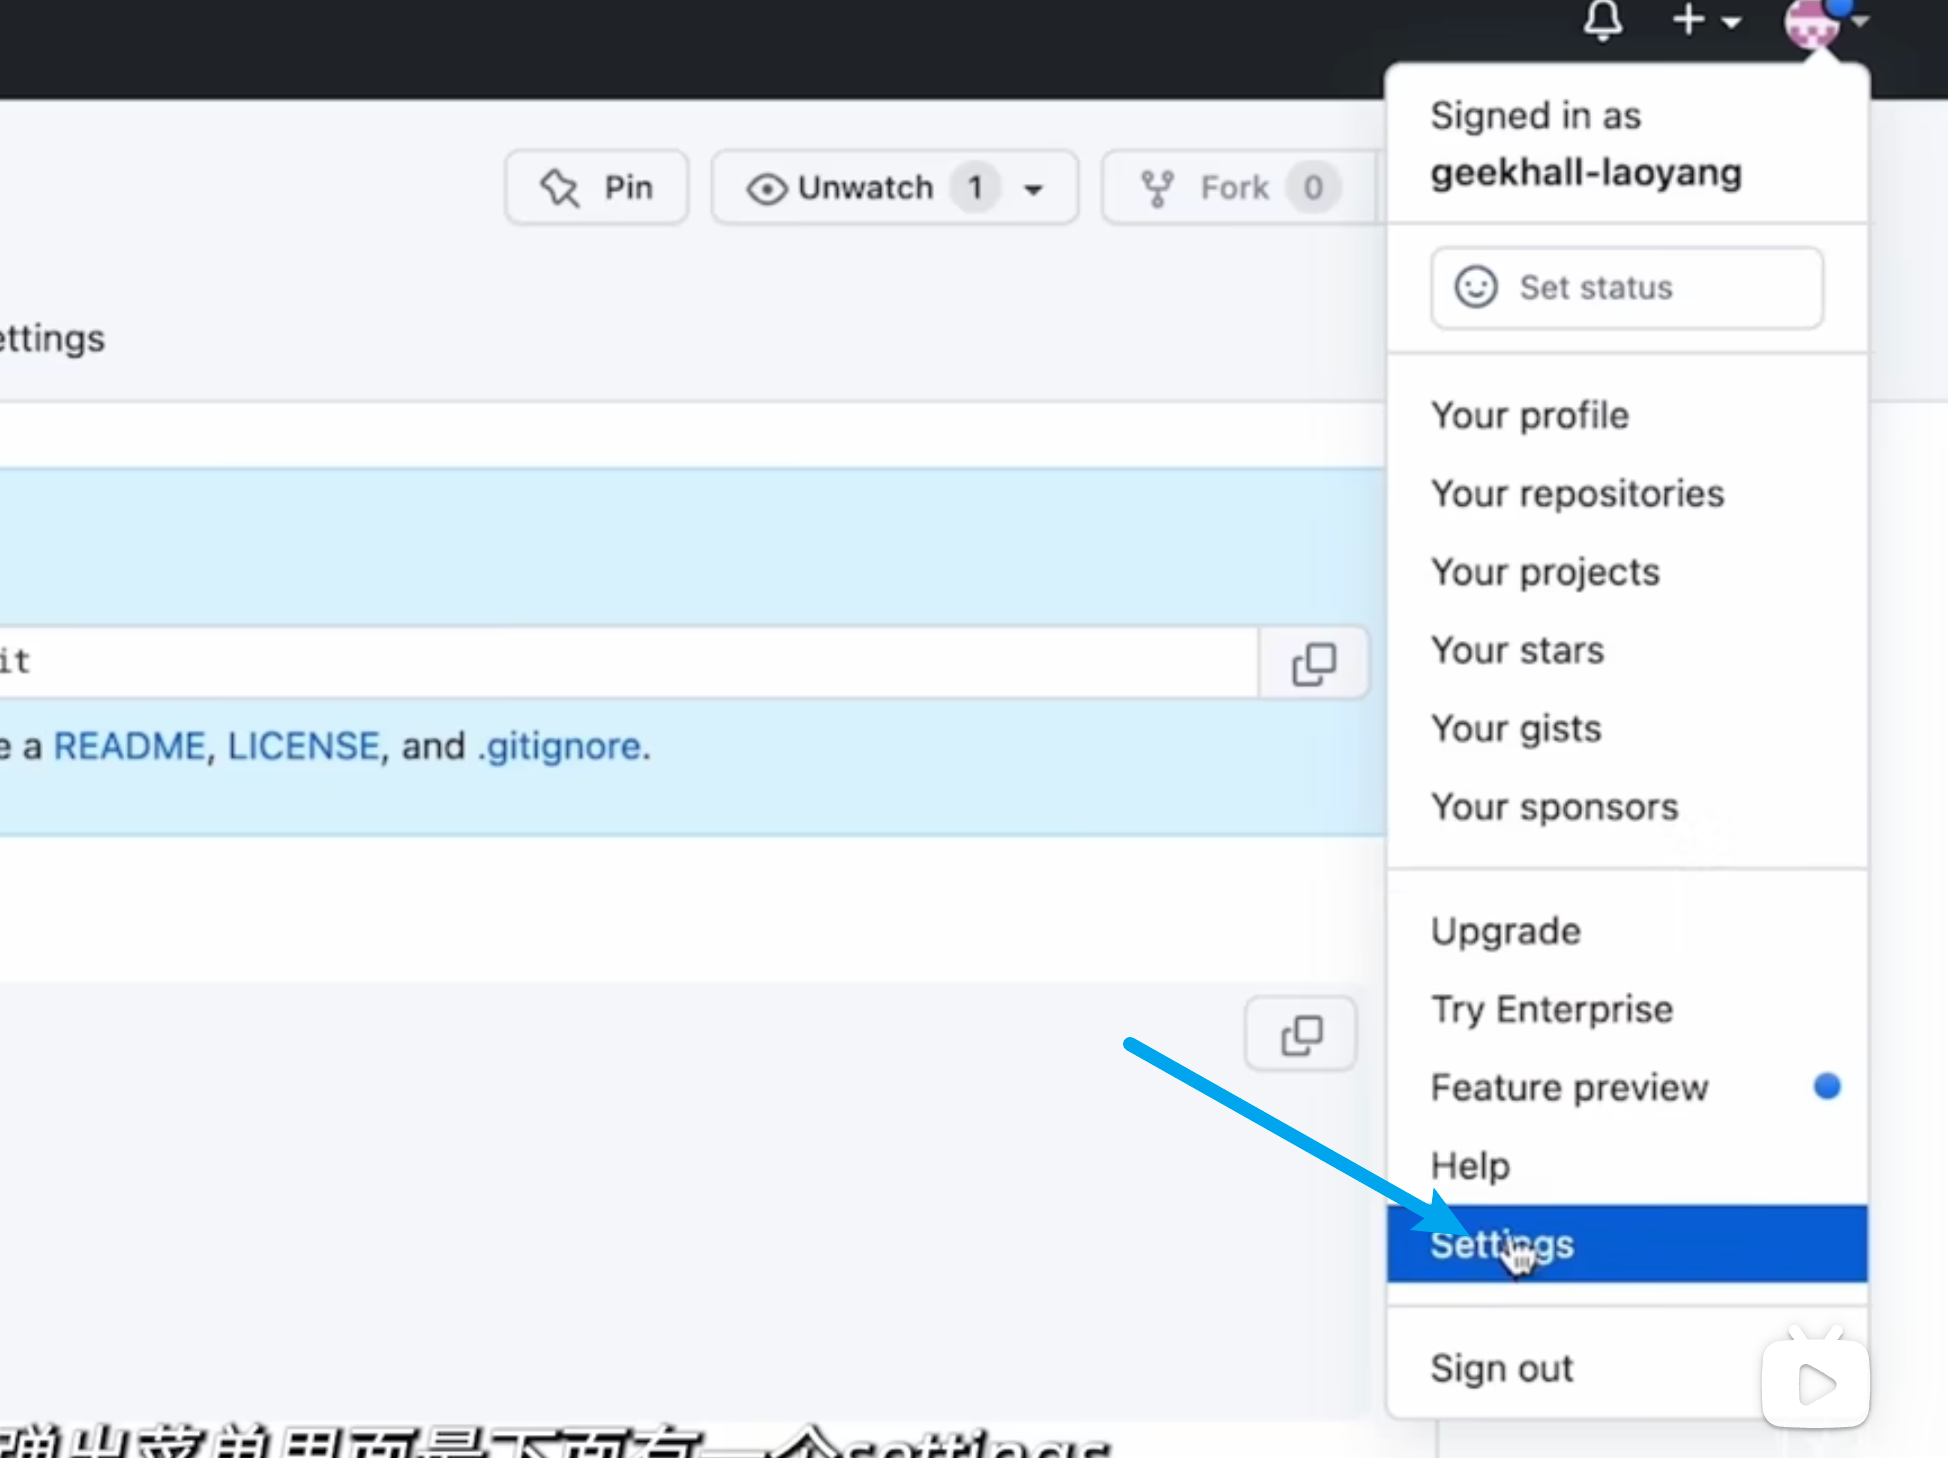Viewport: 1948px width, 1458px height.
Task: Click the watch count badge
Action: [x=975, y=187]
